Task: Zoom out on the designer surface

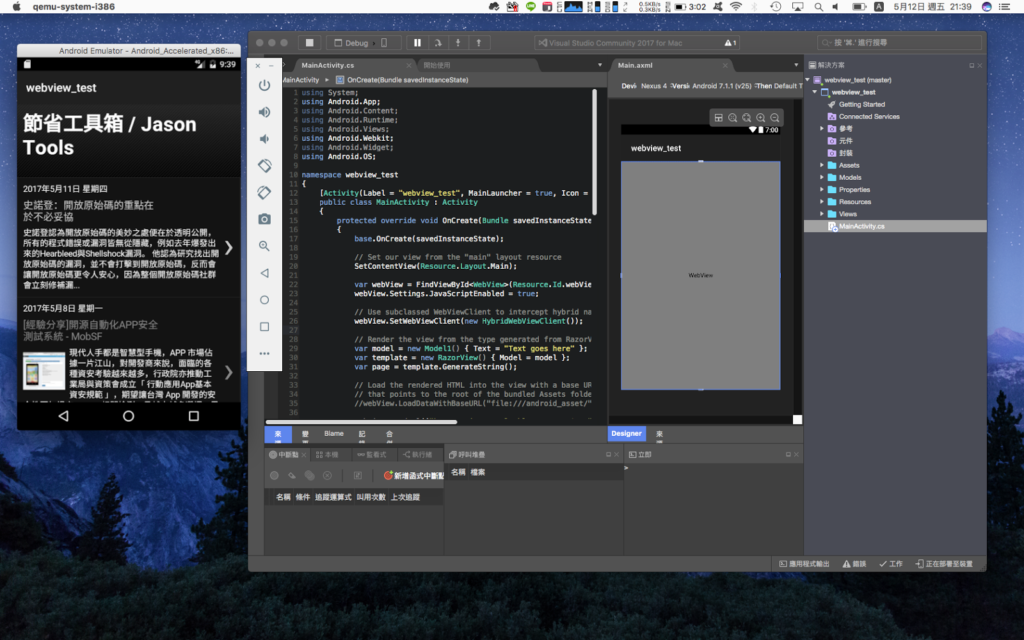Action: point(775,118)
